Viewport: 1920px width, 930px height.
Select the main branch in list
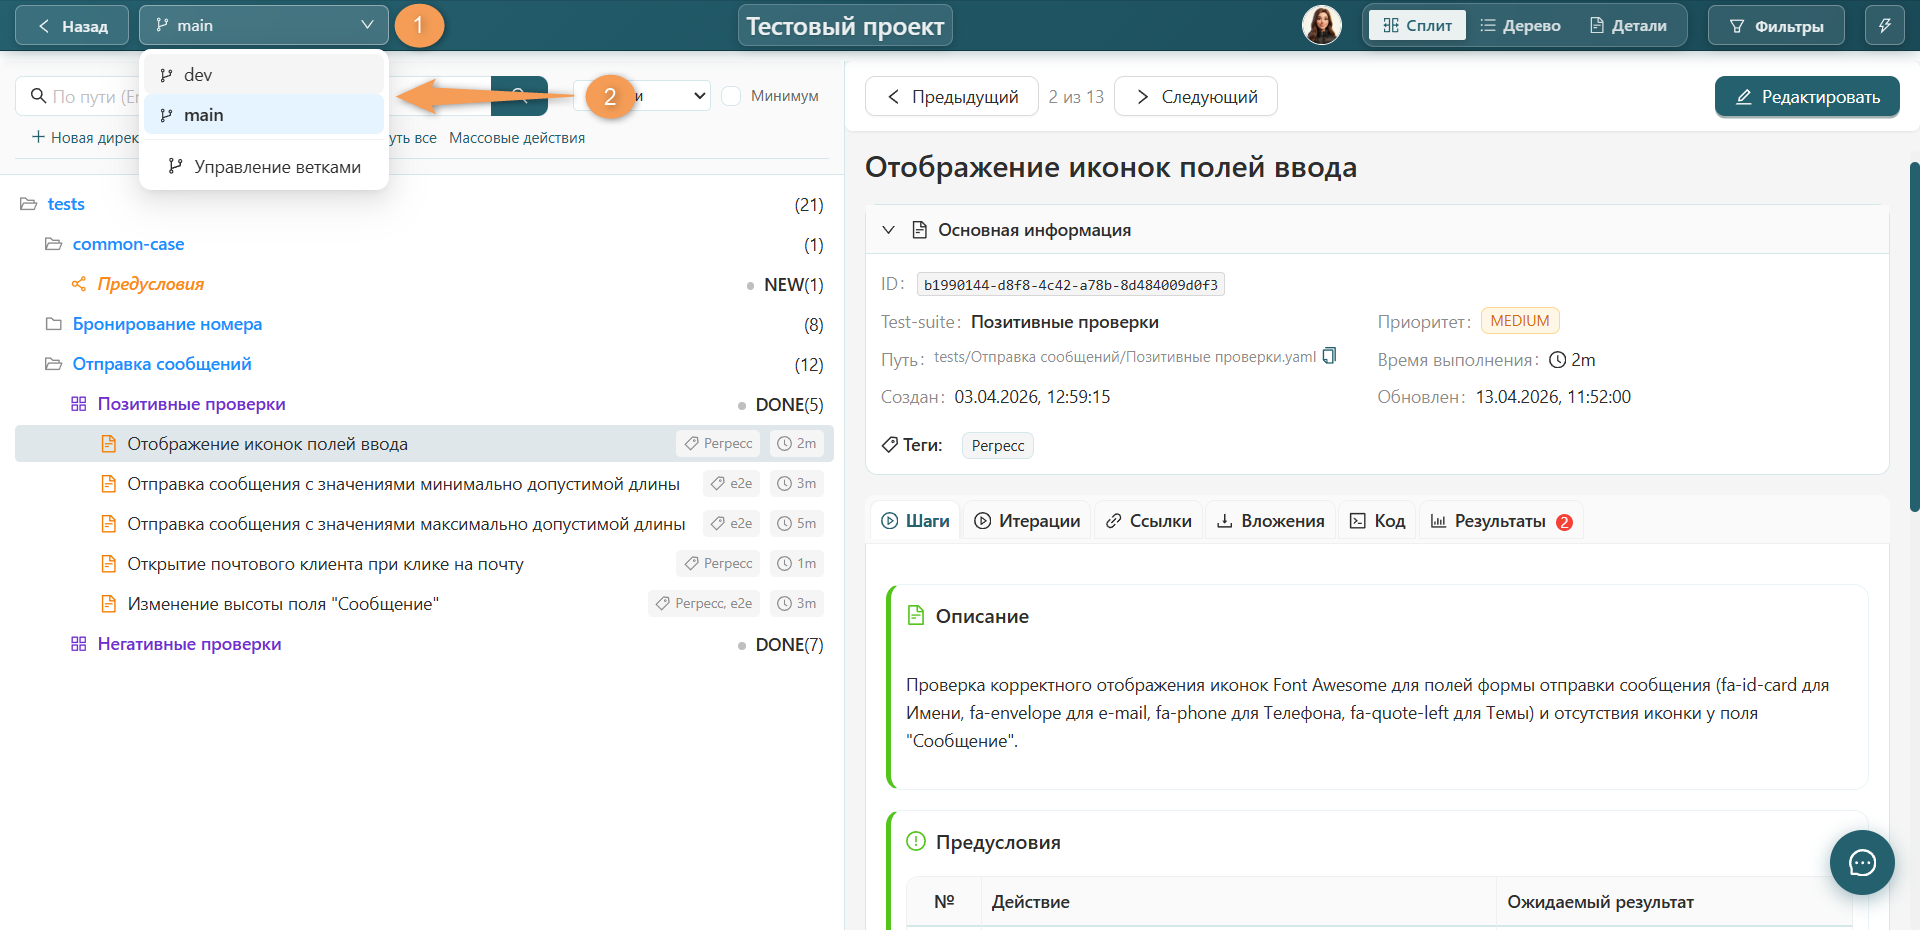pyautogui.click(x=264, y=115)
